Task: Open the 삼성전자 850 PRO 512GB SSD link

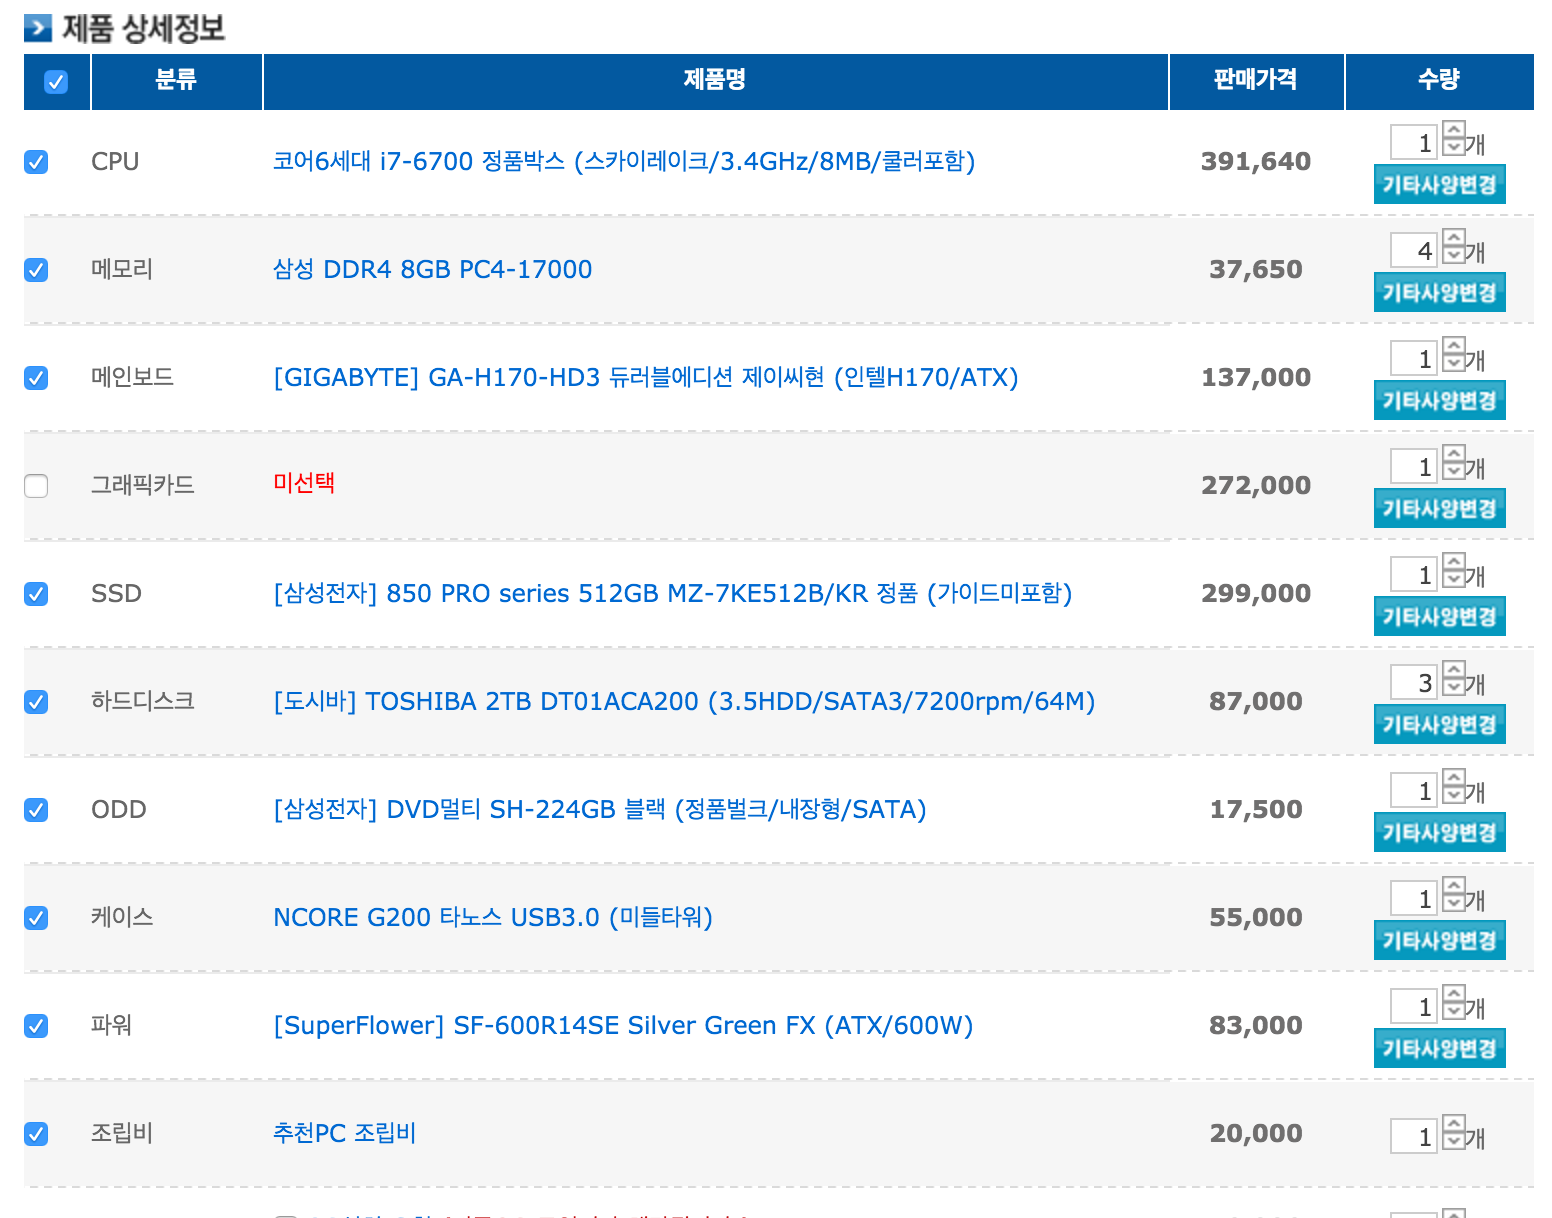Action: 673,593
